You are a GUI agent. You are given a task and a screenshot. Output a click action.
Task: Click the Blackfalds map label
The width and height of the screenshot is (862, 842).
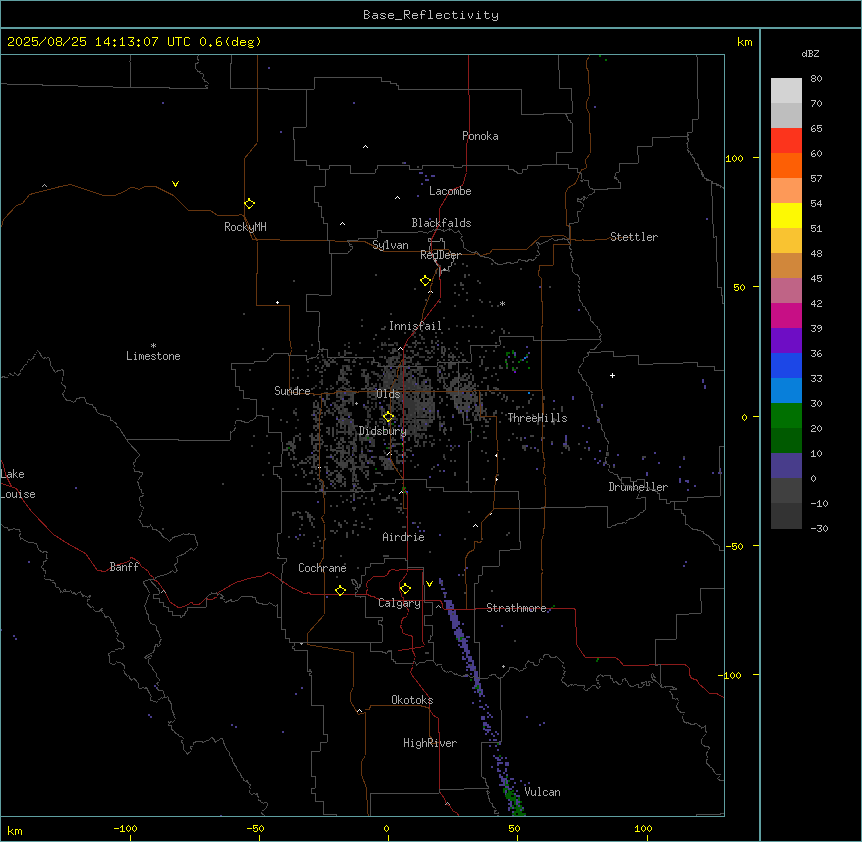pos(441,223)
